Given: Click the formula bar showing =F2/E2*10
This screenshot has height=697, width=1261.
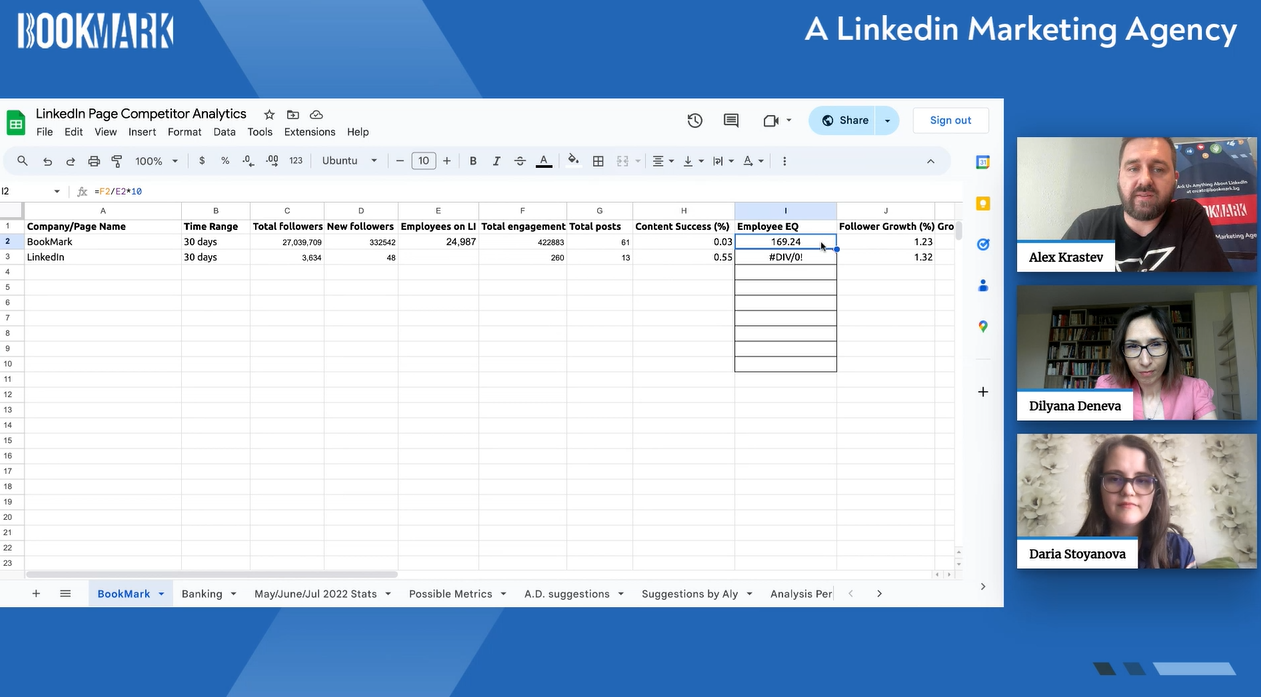Looking at the screenshot, I should 520,192.
